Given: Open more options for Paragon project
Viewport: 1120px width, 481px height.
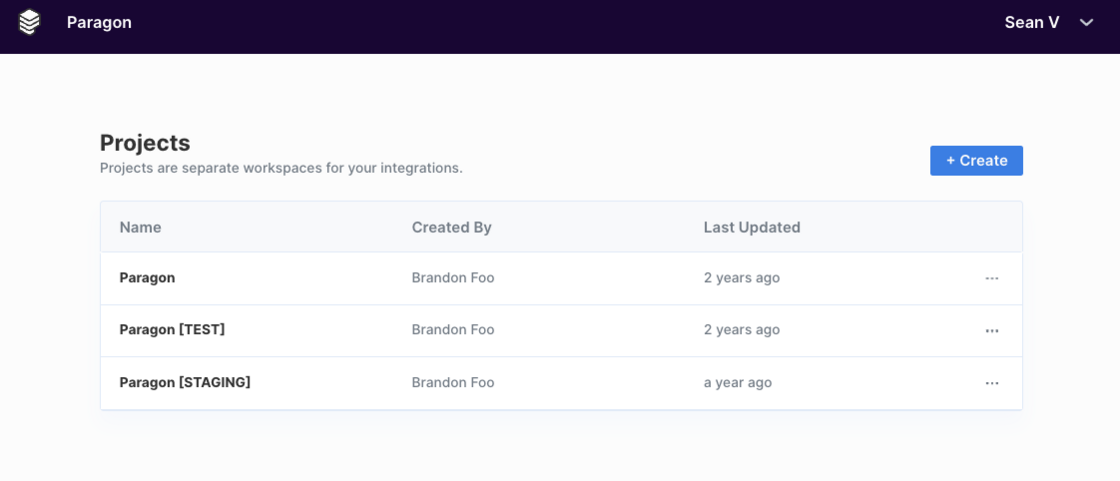Looking at the screenshot, I should (992, 278).
